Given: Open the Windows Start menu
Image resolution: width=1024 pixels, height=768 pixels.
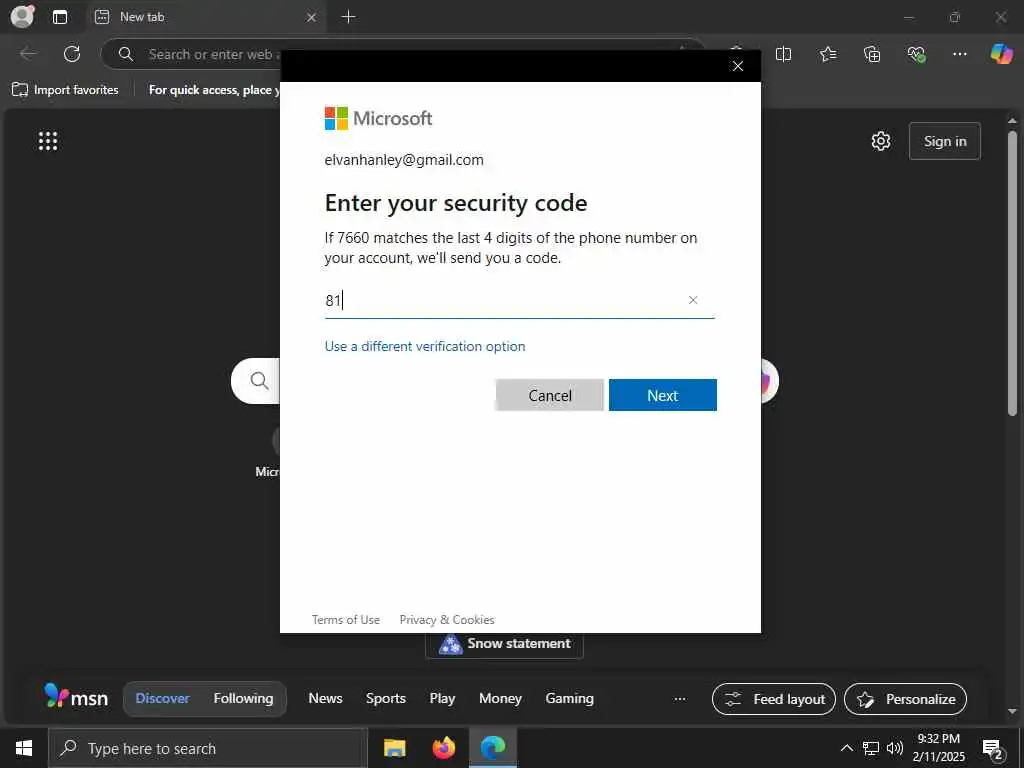Looking at the screenshot, I should tap(24, 748).
